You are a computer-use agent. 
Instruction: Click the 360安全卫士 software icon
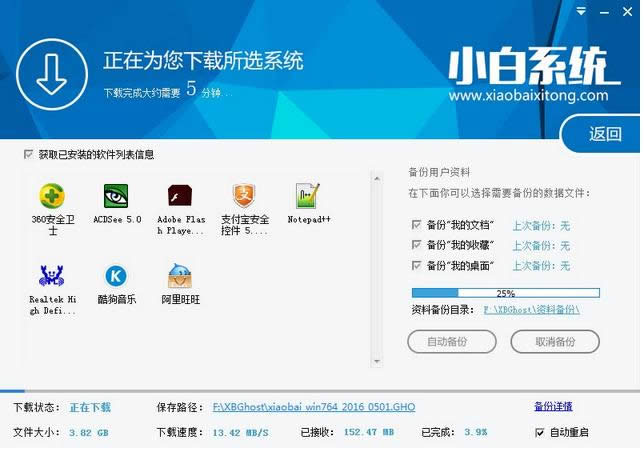(52, 196)
